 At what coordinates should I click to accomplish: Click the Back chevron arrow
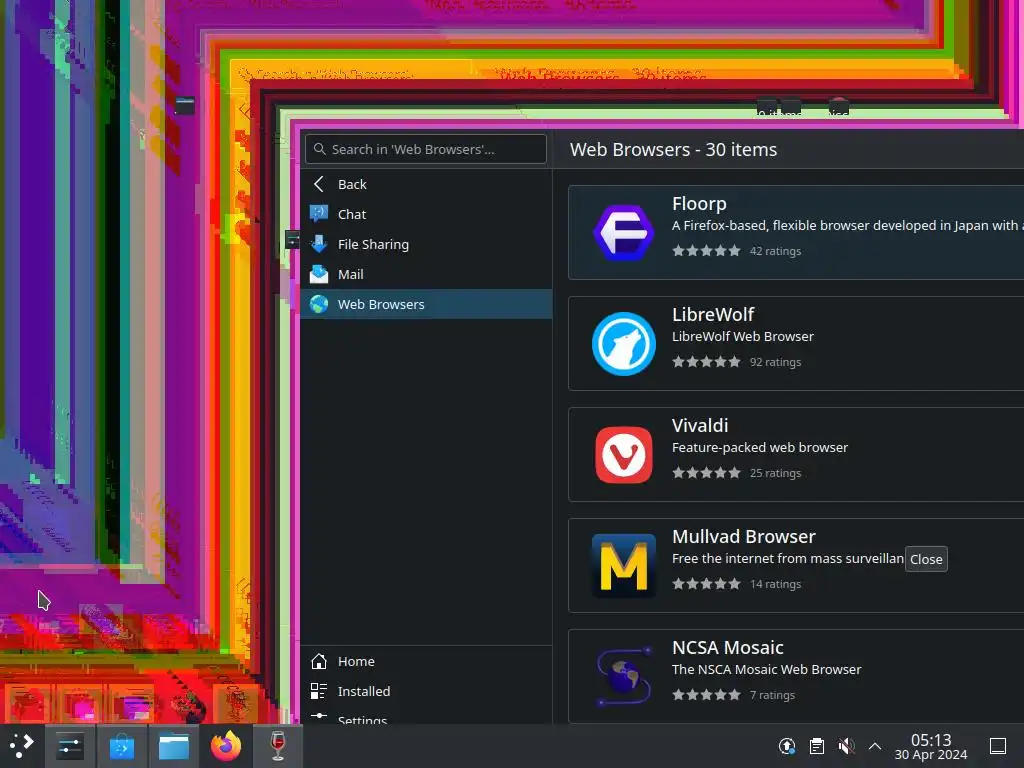pos(319,184)
